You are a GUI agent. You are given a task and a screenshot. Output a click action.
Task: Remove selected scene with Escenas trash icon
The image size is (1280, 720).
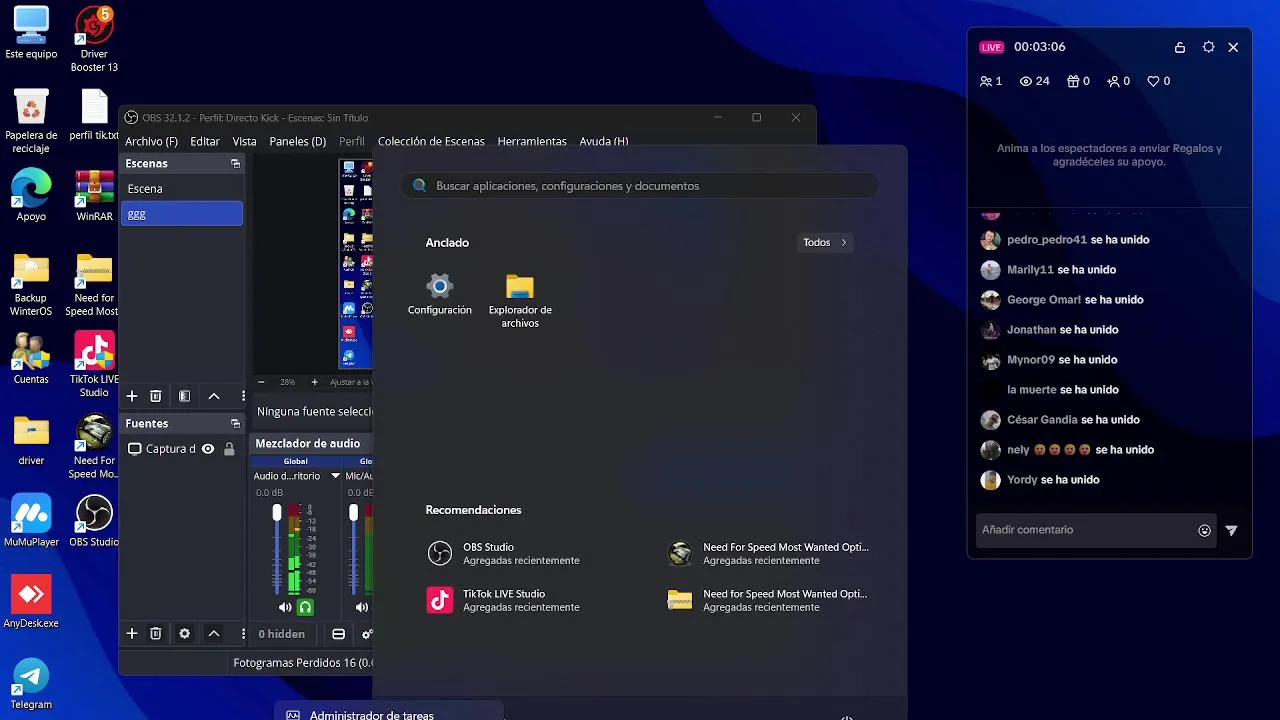tap(156, 396)
